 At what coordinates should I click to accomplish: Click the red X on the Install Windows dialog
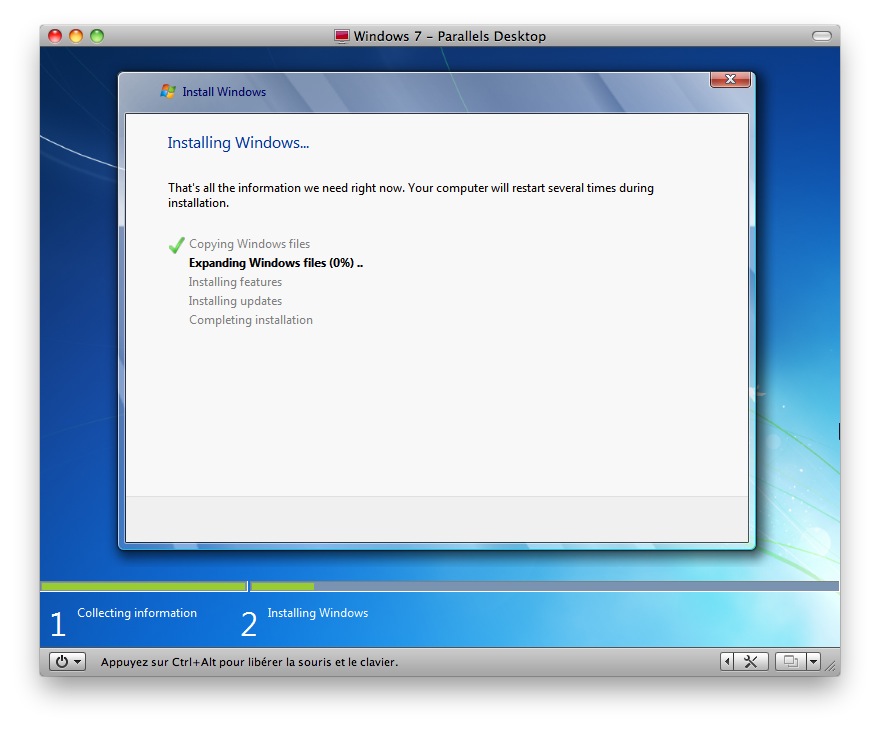tap(729, 79)
